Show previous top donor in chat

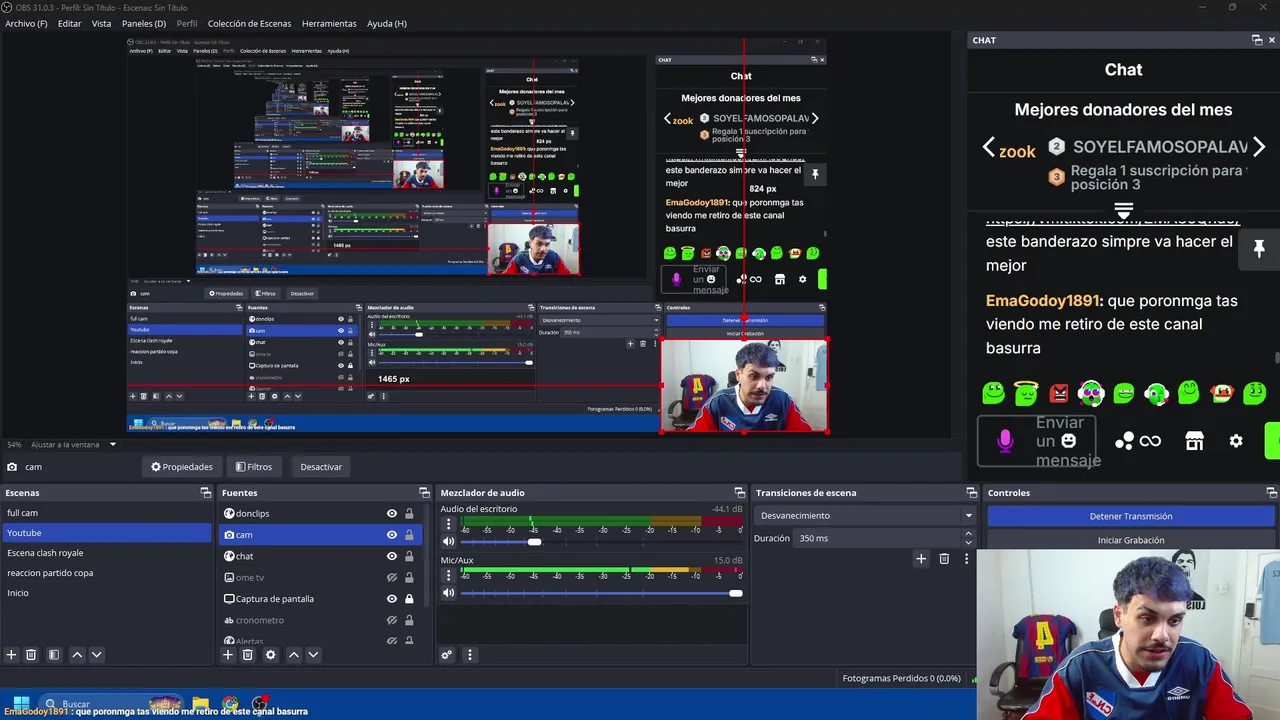[989, 147]
